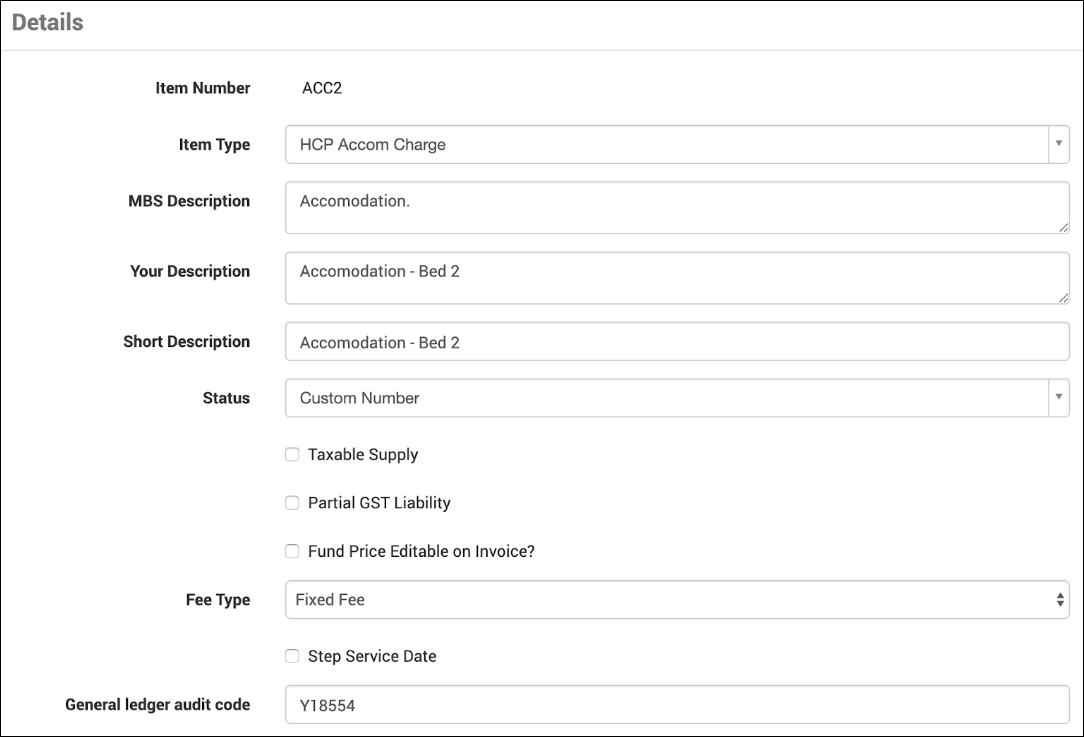Click the Fee Type stepper arrows
The height and width of the screenshot is (737, 1084).
(1060, 600)
